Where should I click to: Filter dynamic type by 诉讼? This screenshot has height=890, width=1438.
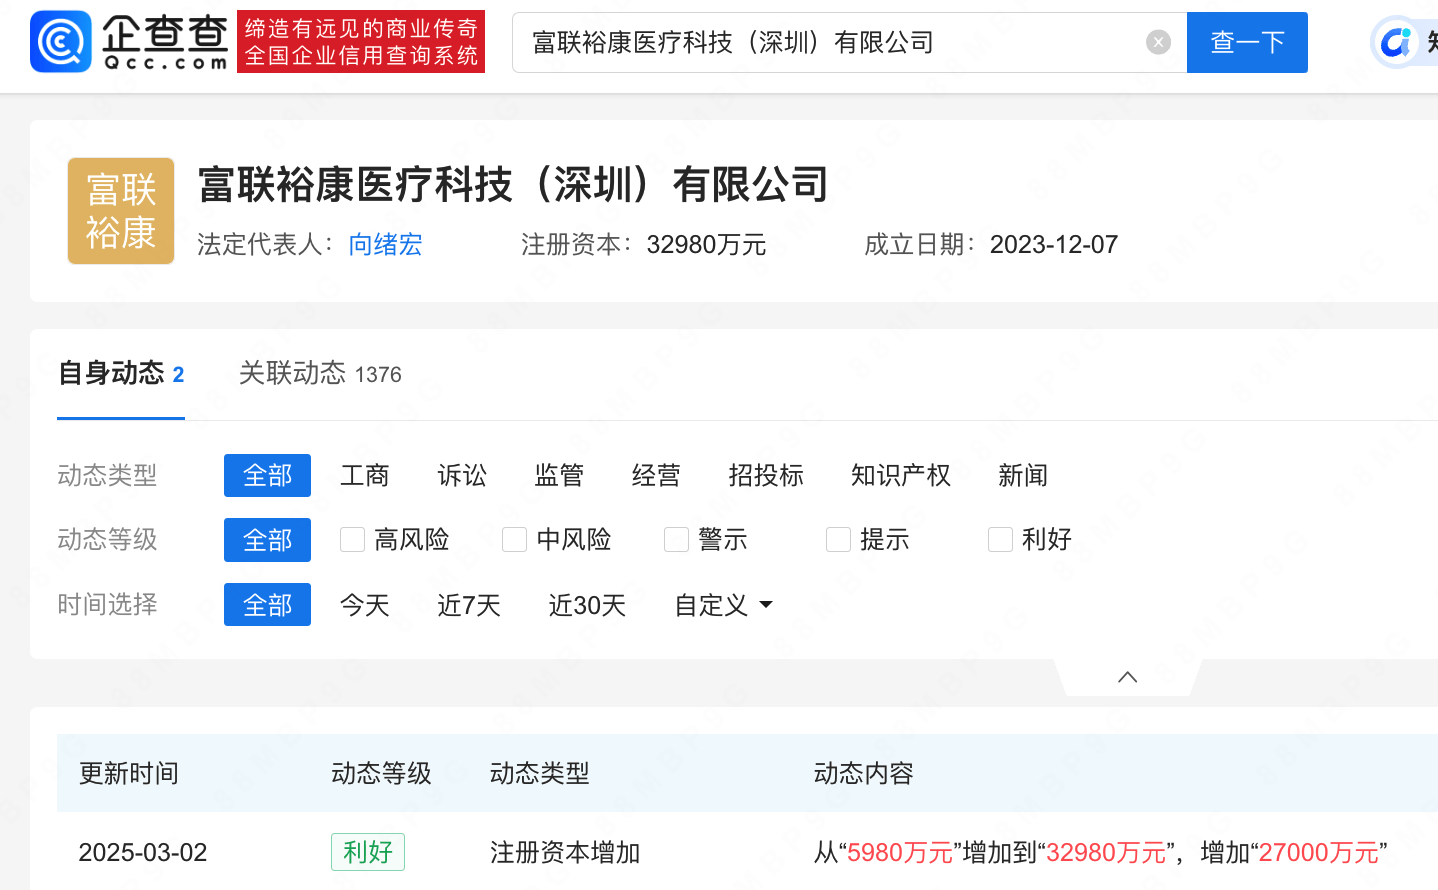coord(461,475)
